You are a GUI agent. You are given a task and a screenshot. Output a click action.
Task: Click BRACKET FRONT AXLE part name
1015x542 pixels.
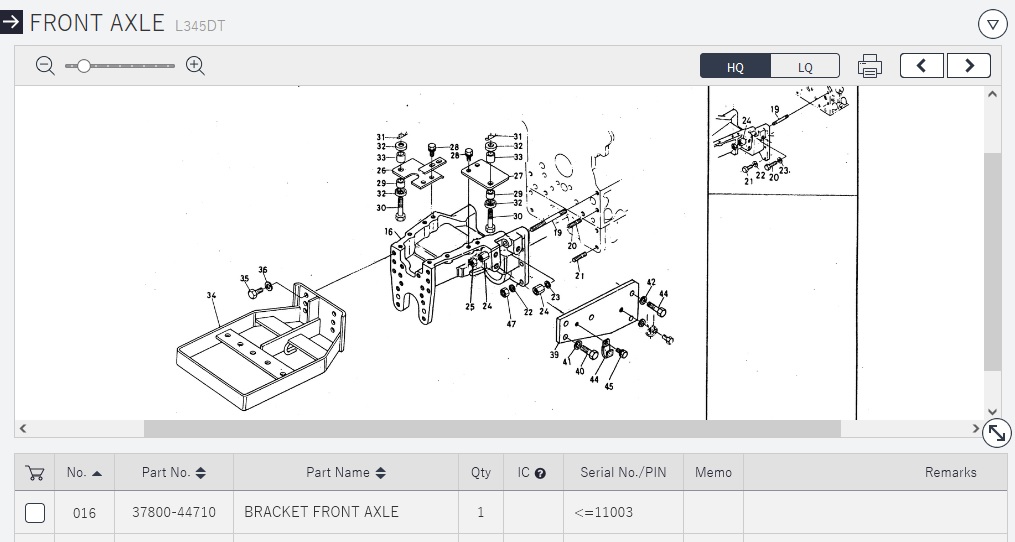tap(321, 512)
